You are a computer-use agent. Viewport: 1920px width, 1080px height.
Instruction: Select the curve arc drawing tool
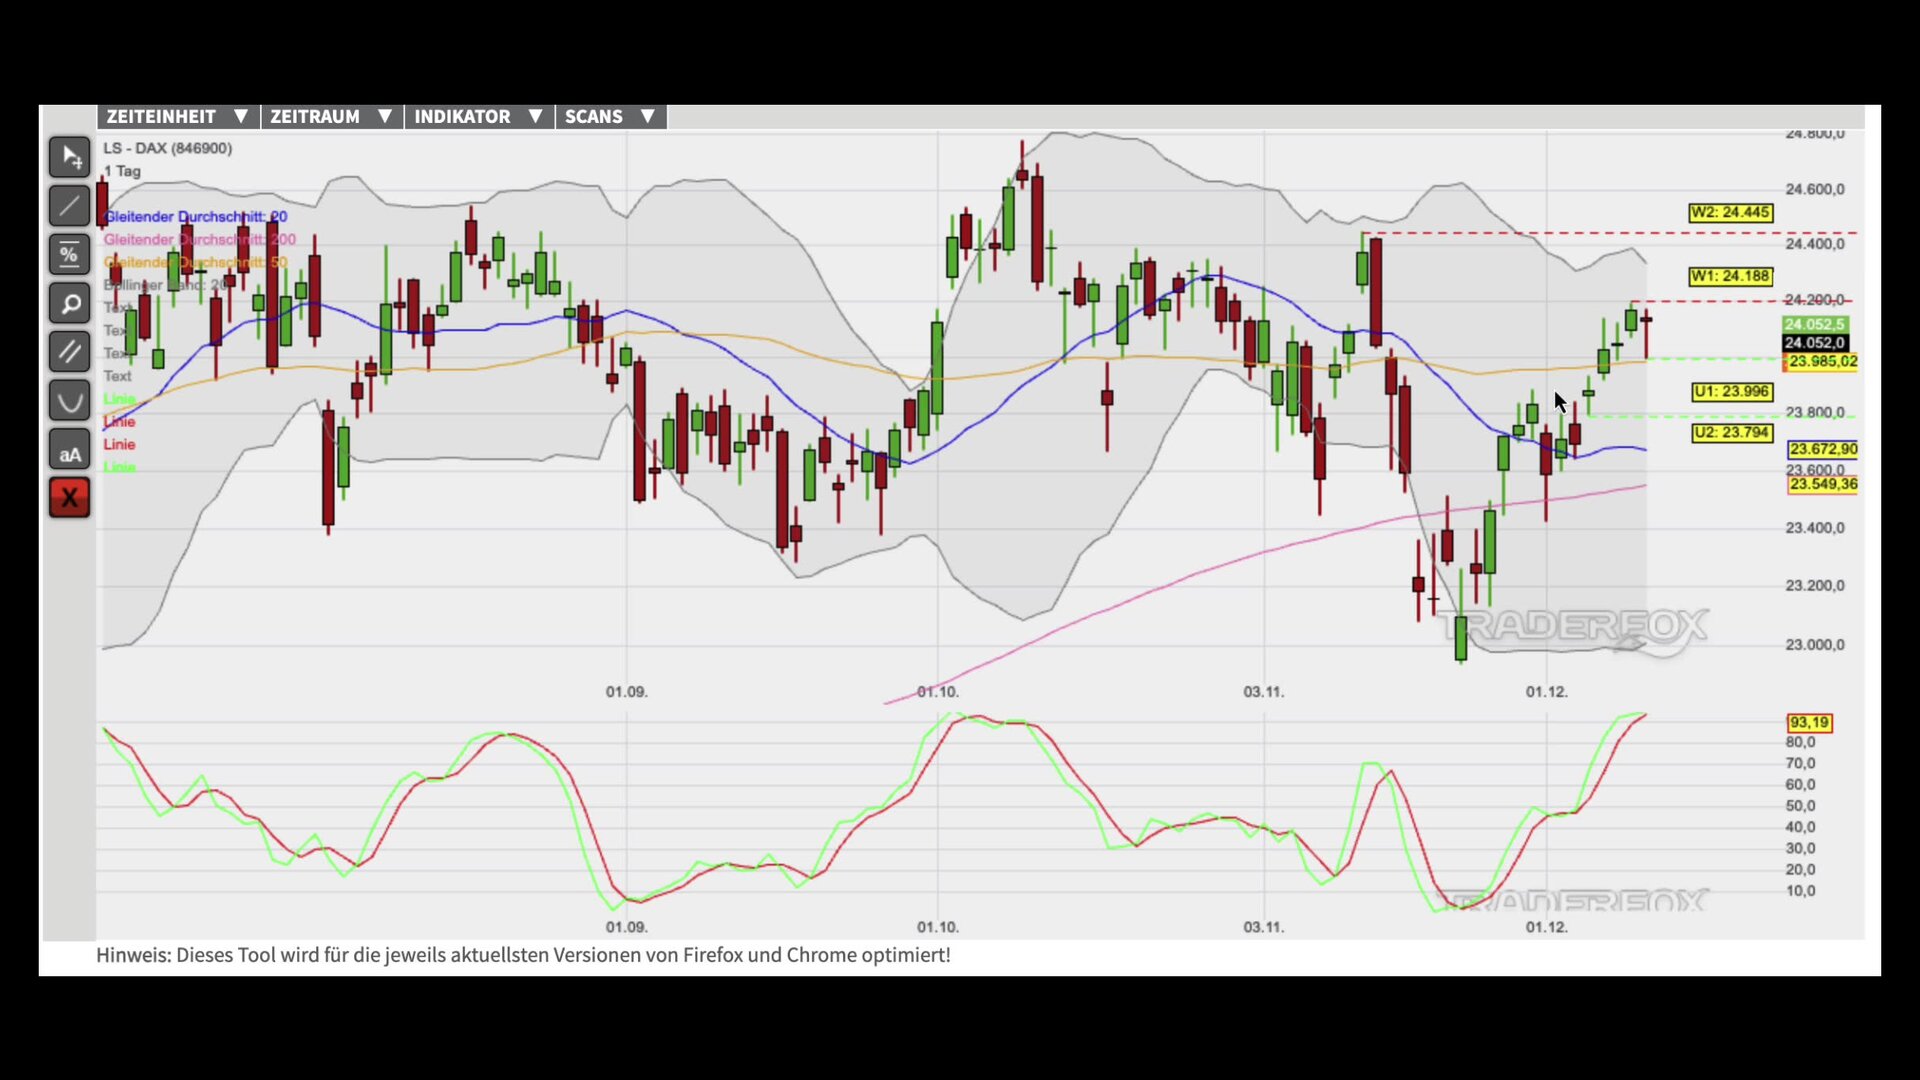pos(70,401)
